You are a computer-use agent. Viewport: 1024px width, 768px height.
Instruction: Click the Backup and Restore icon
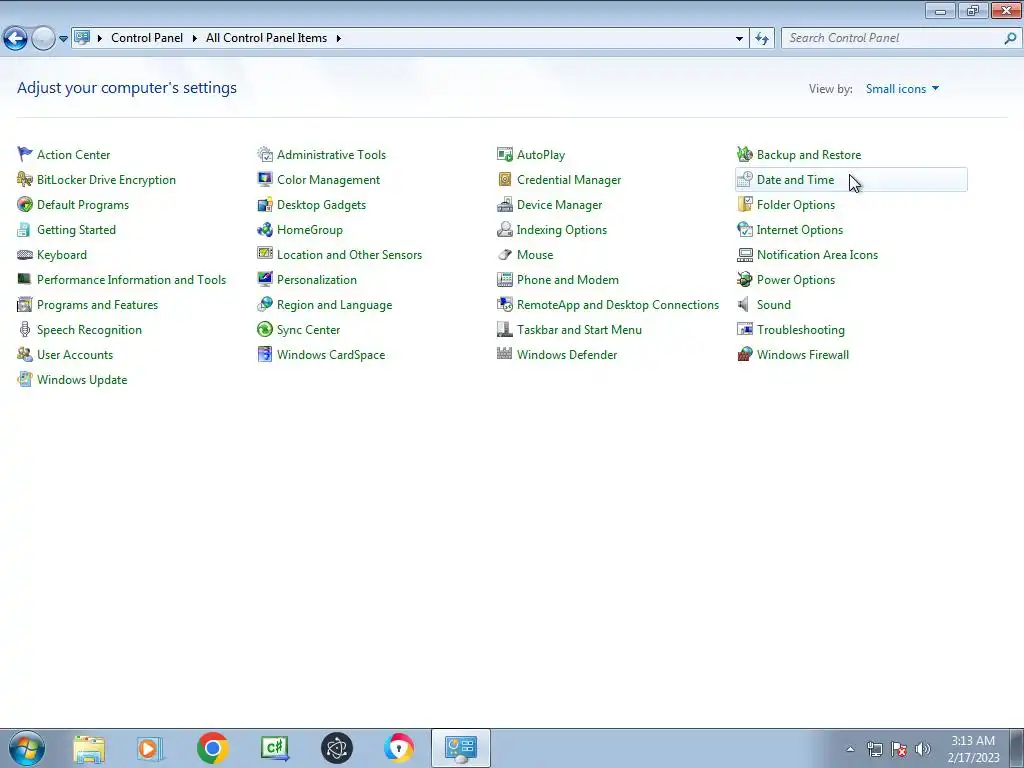(x=744, y=154)
